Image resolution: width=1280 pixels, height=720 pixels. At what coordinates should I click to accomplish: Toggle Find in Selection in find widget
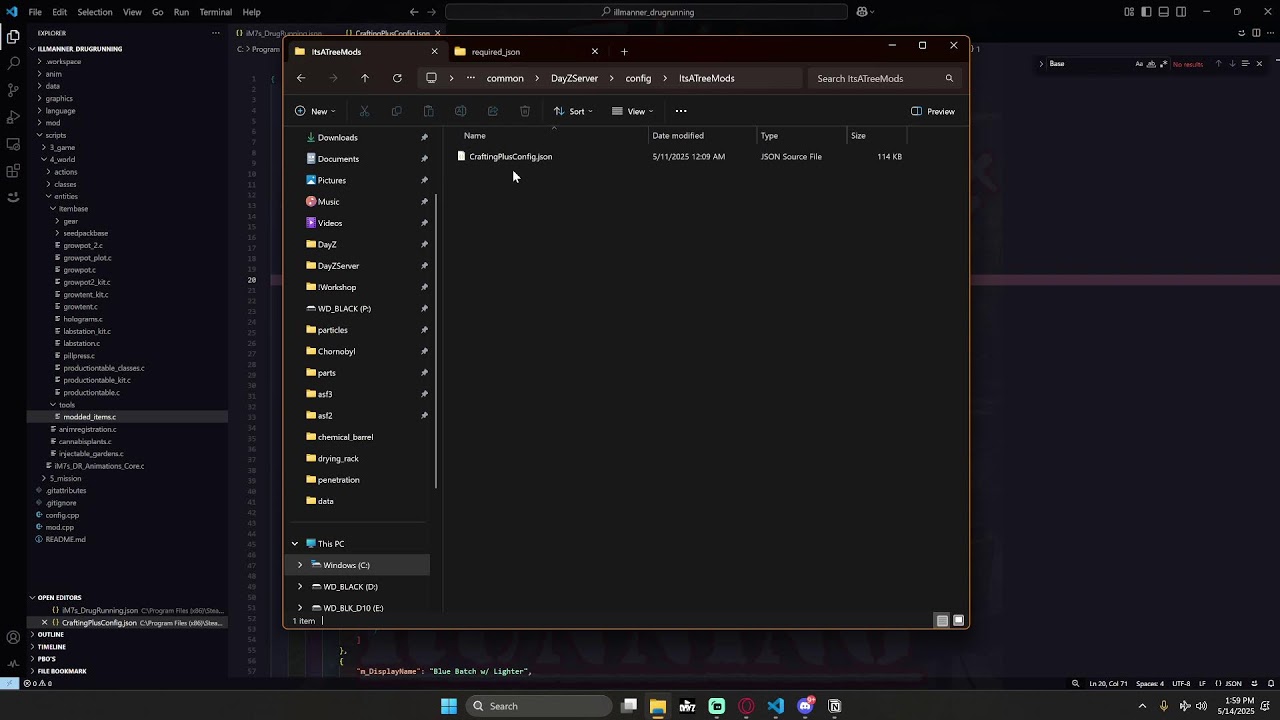(1245, 64)
